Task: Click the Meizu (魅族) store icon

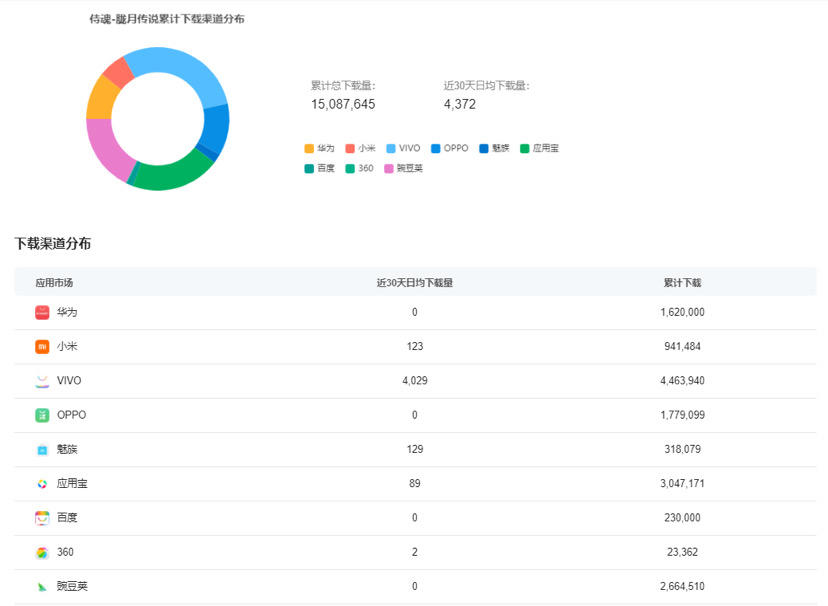Action: [42, 449]
